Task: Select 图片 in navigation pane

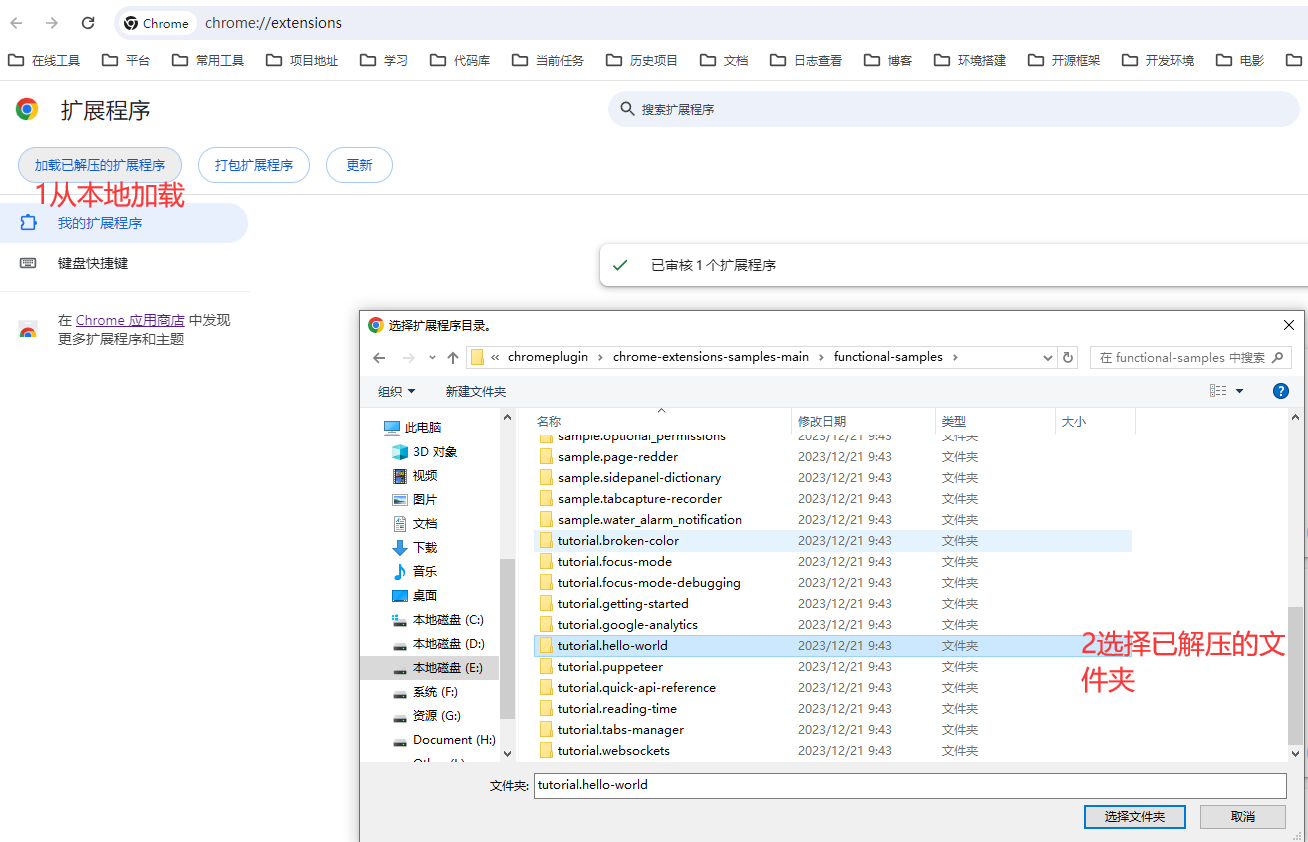Action: pos(415,500)
